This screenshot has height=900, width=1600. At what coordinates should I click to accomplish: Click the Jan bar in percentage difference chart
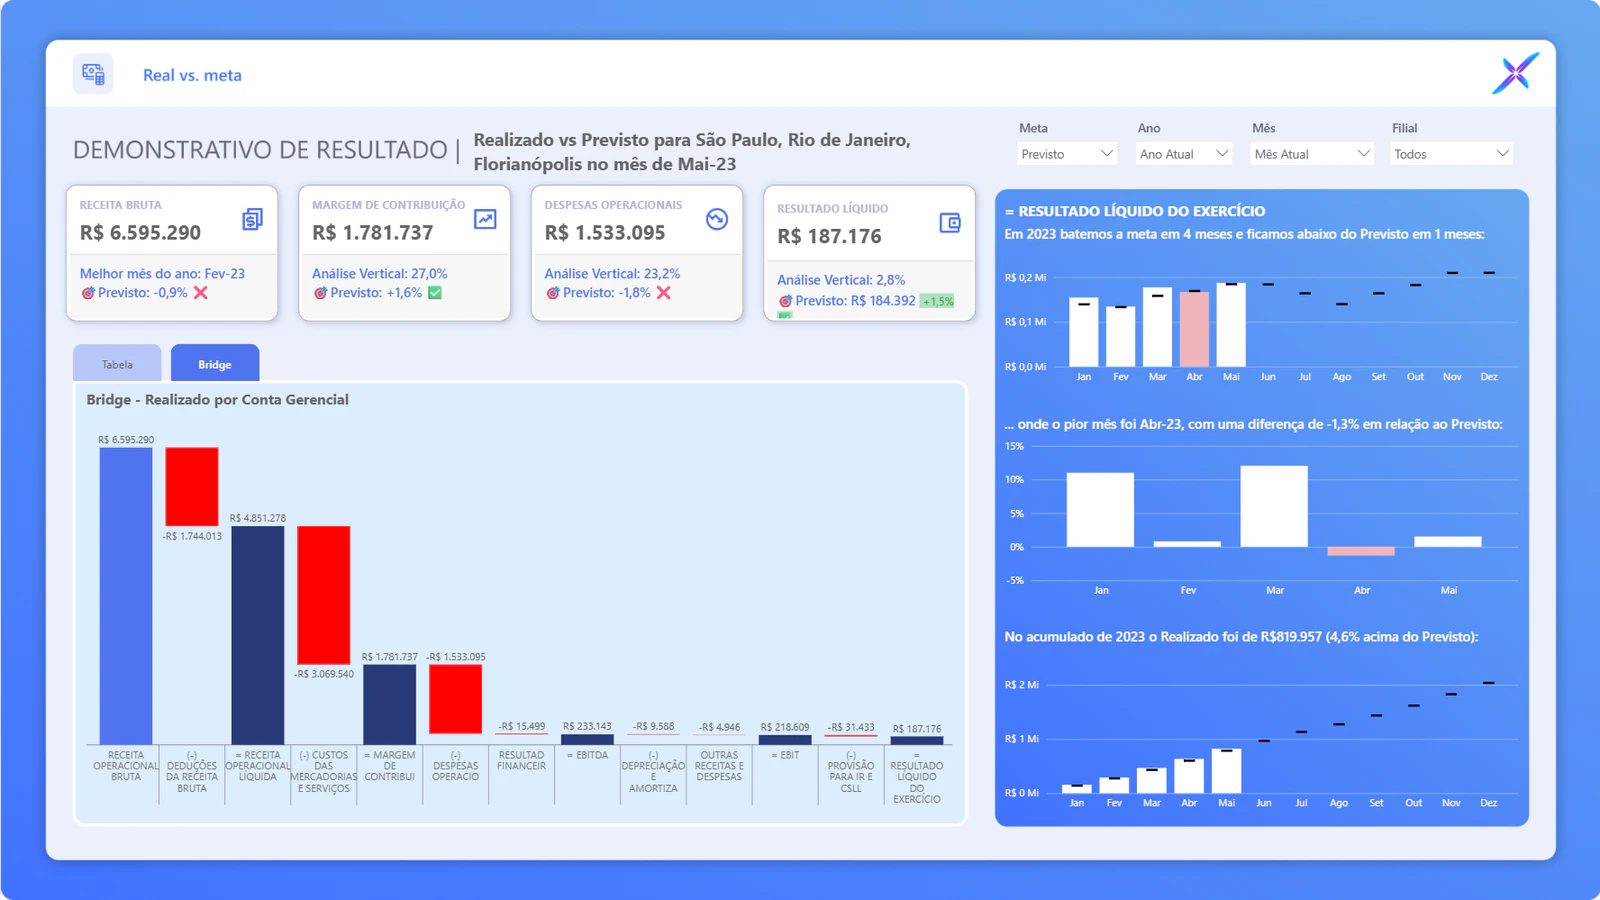coord(1100,510)
